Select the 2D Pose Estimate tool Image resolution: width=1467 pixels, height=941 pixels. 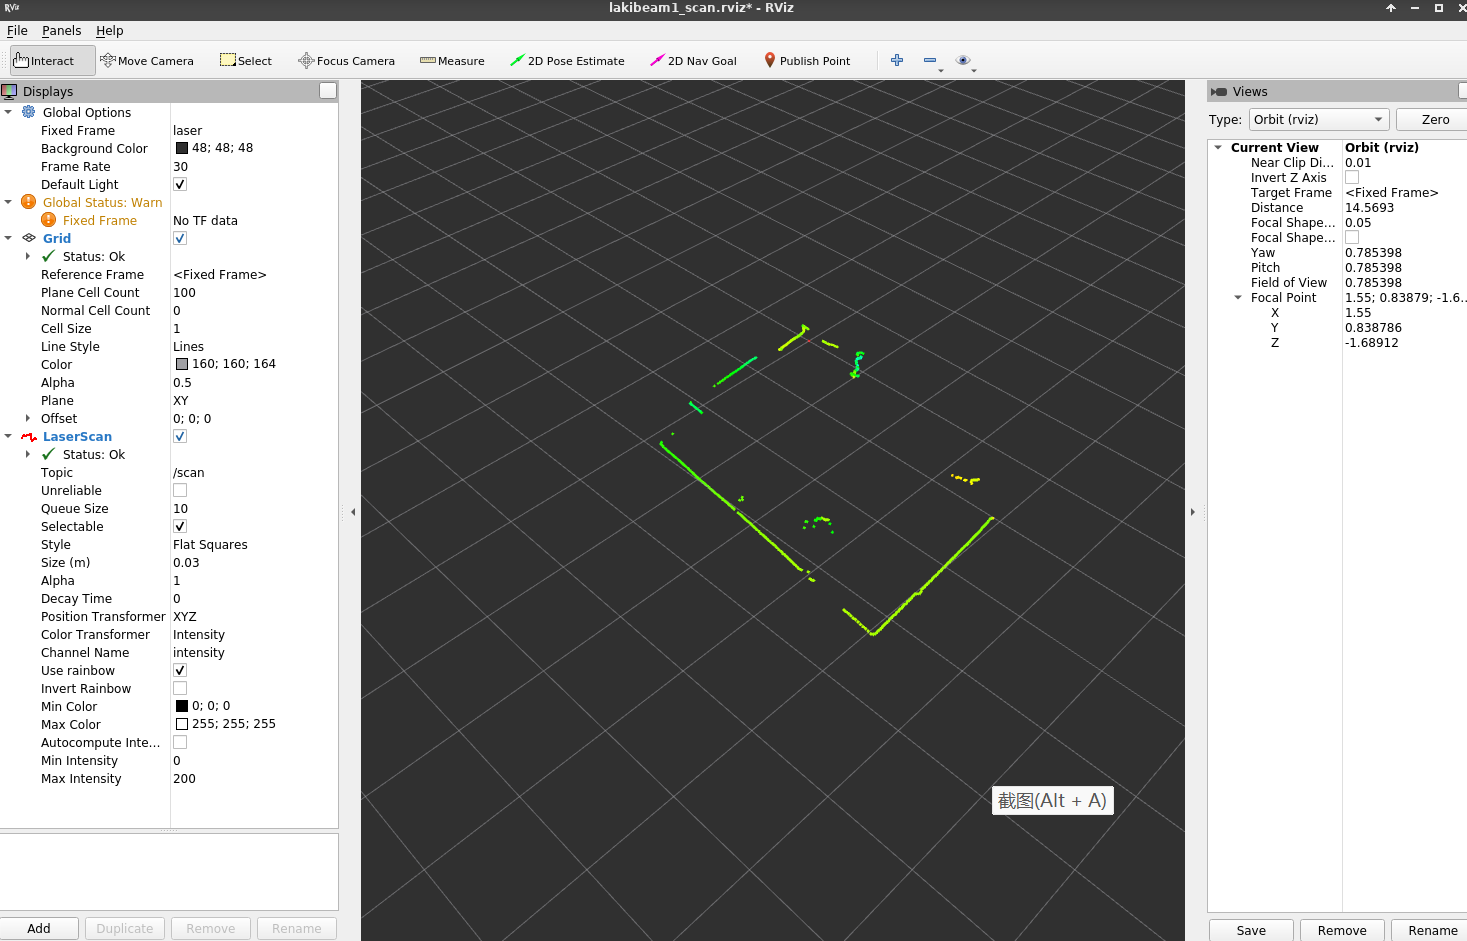(x=567, y=61)
